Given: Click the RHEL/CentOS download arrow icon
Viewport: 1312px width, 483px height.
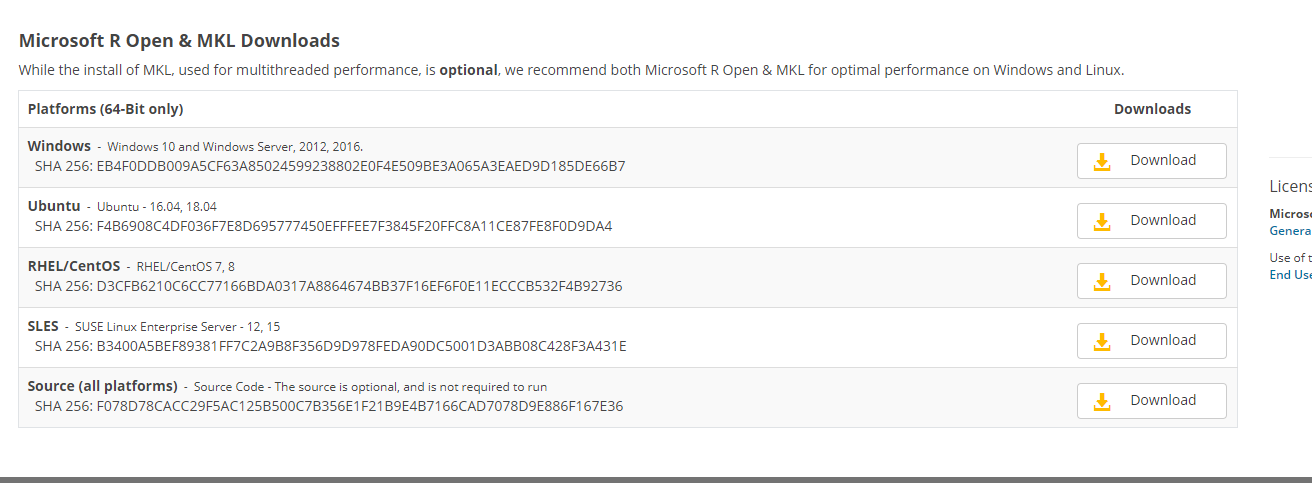Looking at the screenshot, I should [x=1102, y=281].
